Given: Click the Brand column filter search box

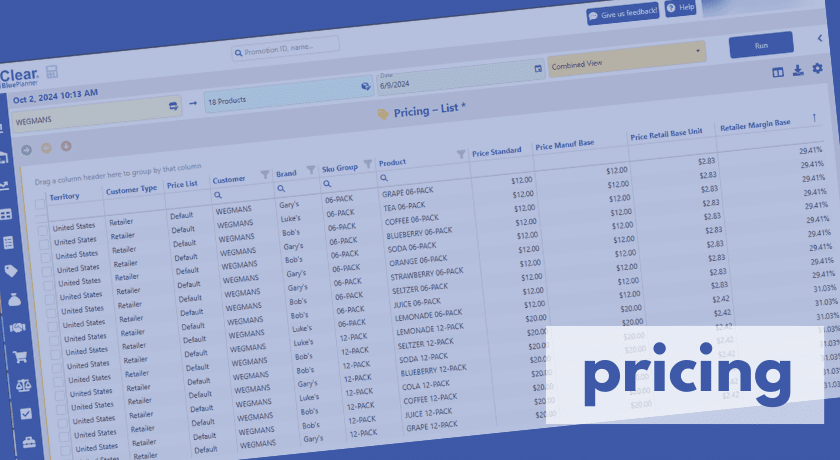Looking at the screenshot, I should click(x=297, y=186).
